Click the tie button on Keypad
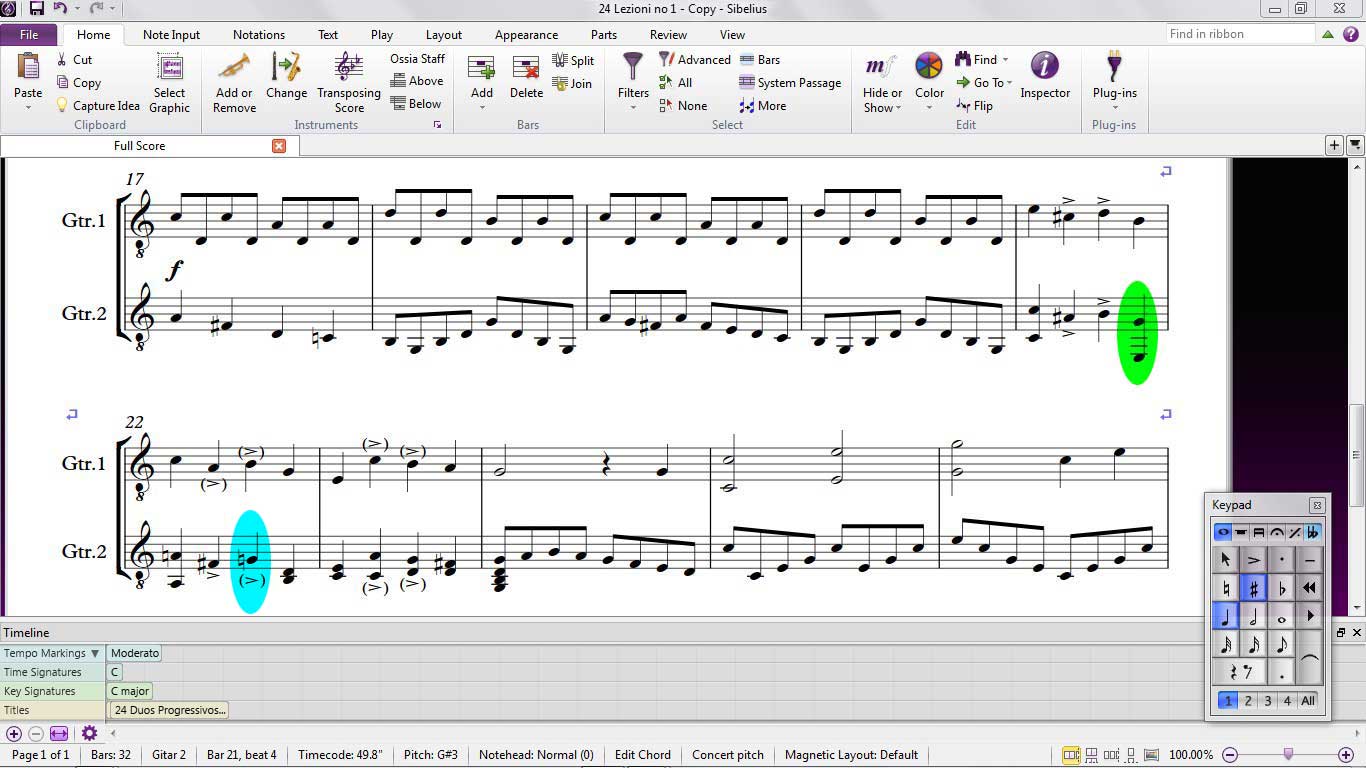Viewport: 1366px width, 768px height. pos(1309,658)
